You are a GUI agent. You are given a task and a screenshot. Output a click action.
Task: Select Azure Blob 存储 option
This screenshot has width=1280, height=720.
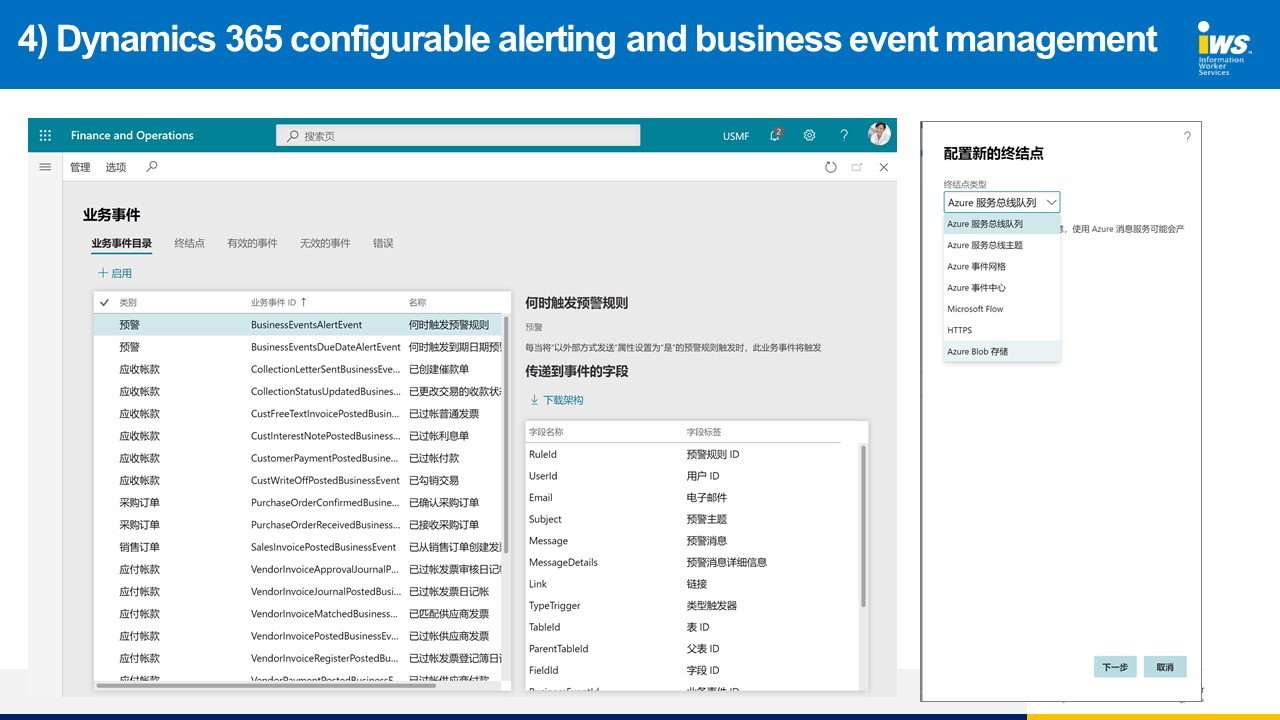1001,351
